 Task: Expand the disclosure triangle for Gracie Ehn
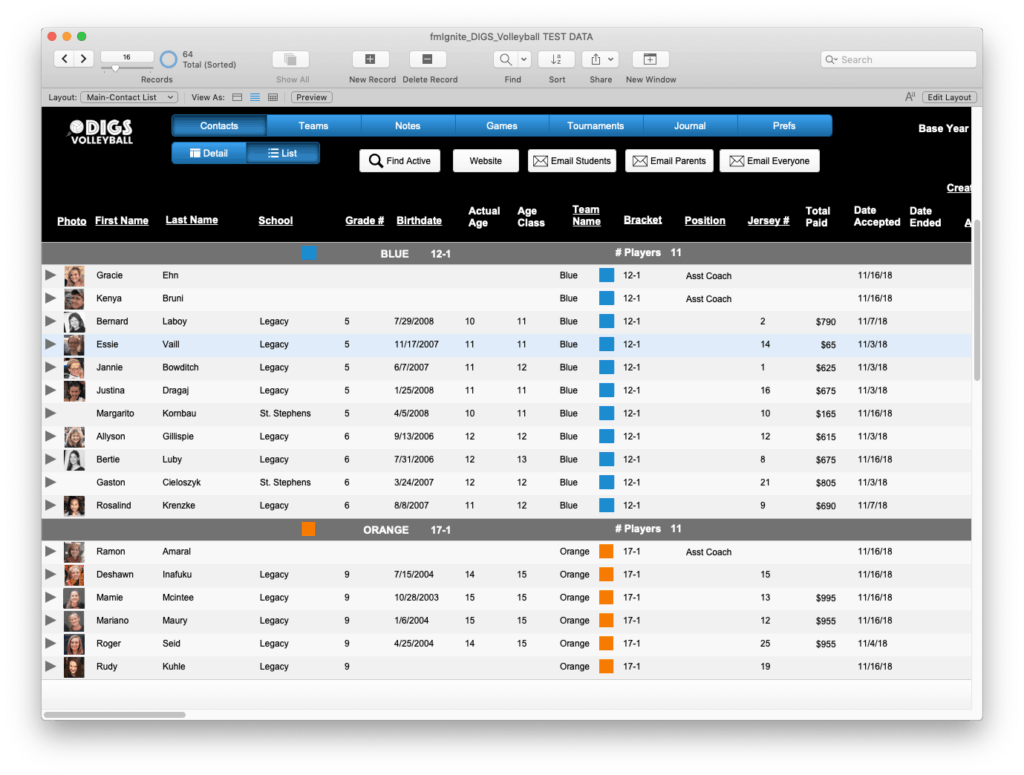51,275
